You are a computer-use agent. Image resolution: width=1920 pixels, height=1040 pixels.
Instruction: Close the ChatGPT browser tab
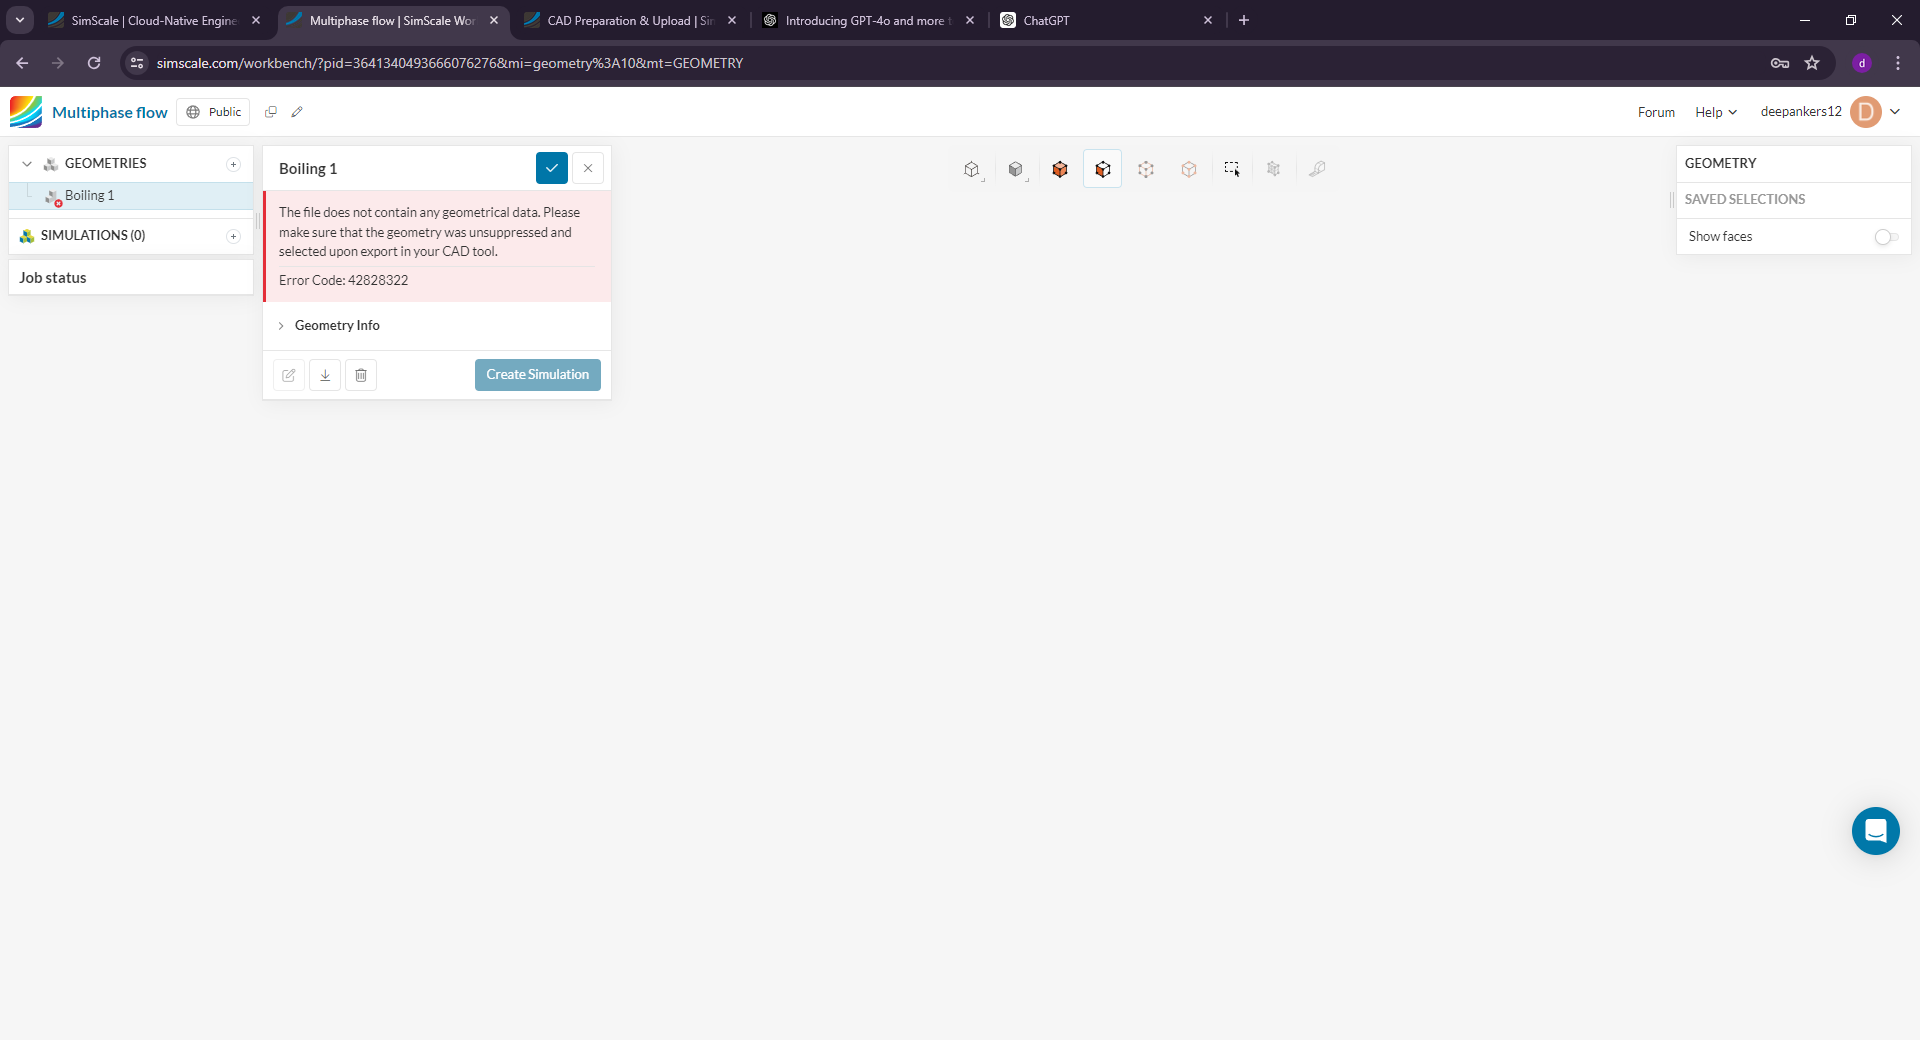coord(1208,20)
